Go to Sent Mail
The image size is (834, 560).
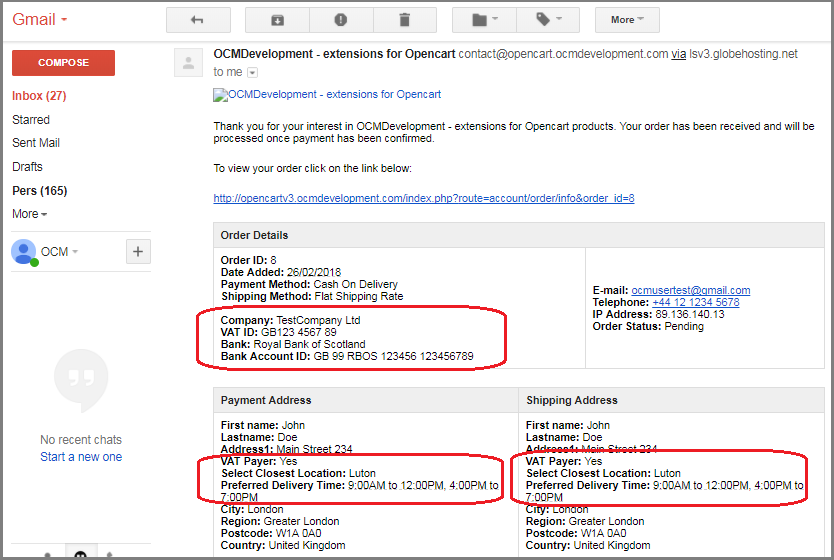(36, 143)
